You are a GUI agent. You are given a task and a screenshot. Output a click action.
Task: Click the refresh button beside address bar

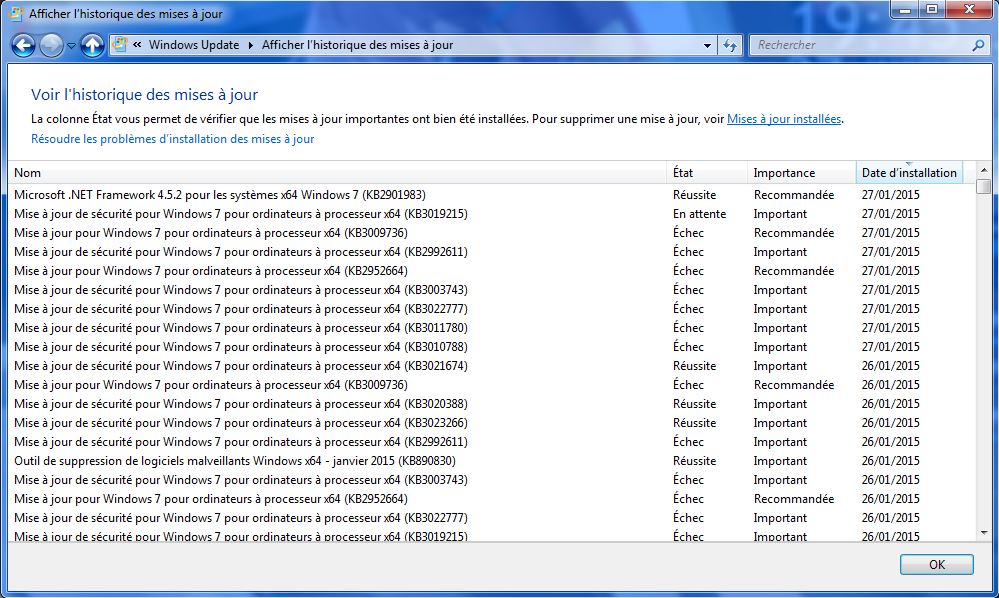point(730,45)
